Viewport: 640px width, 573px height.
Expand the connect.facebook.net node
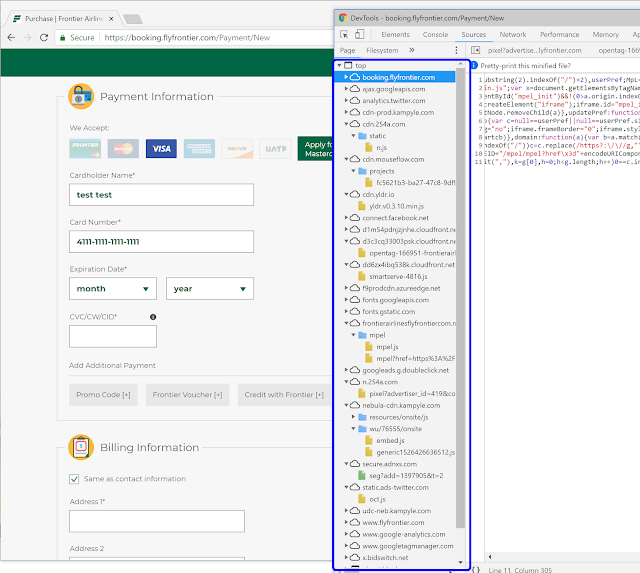[x=346, y=218]
